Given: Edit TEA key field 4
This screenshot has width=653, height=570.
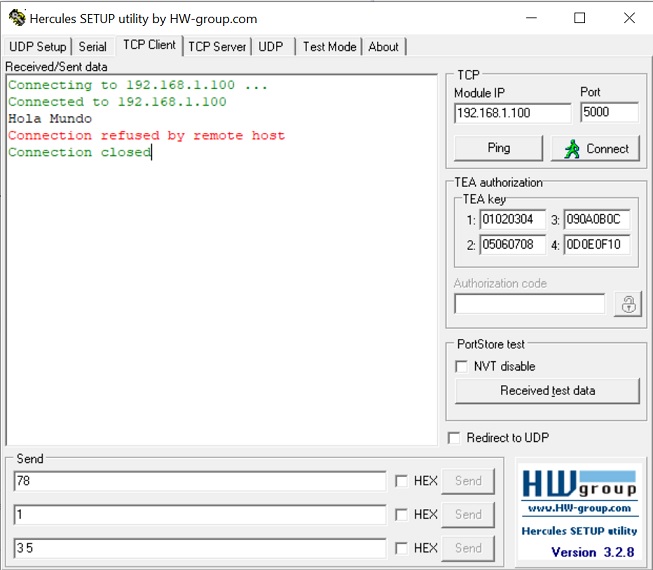Looking at the screenshot, I should coord(597,244).
